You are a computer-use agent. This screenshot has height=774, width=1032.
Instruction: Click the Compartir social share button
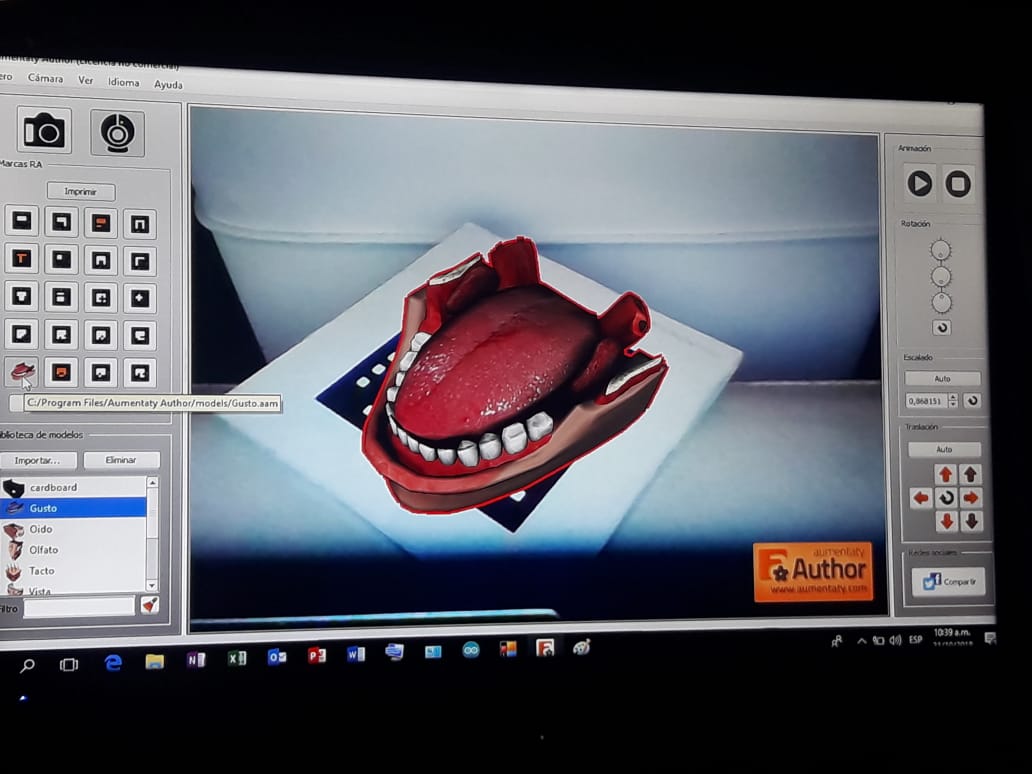948,582
